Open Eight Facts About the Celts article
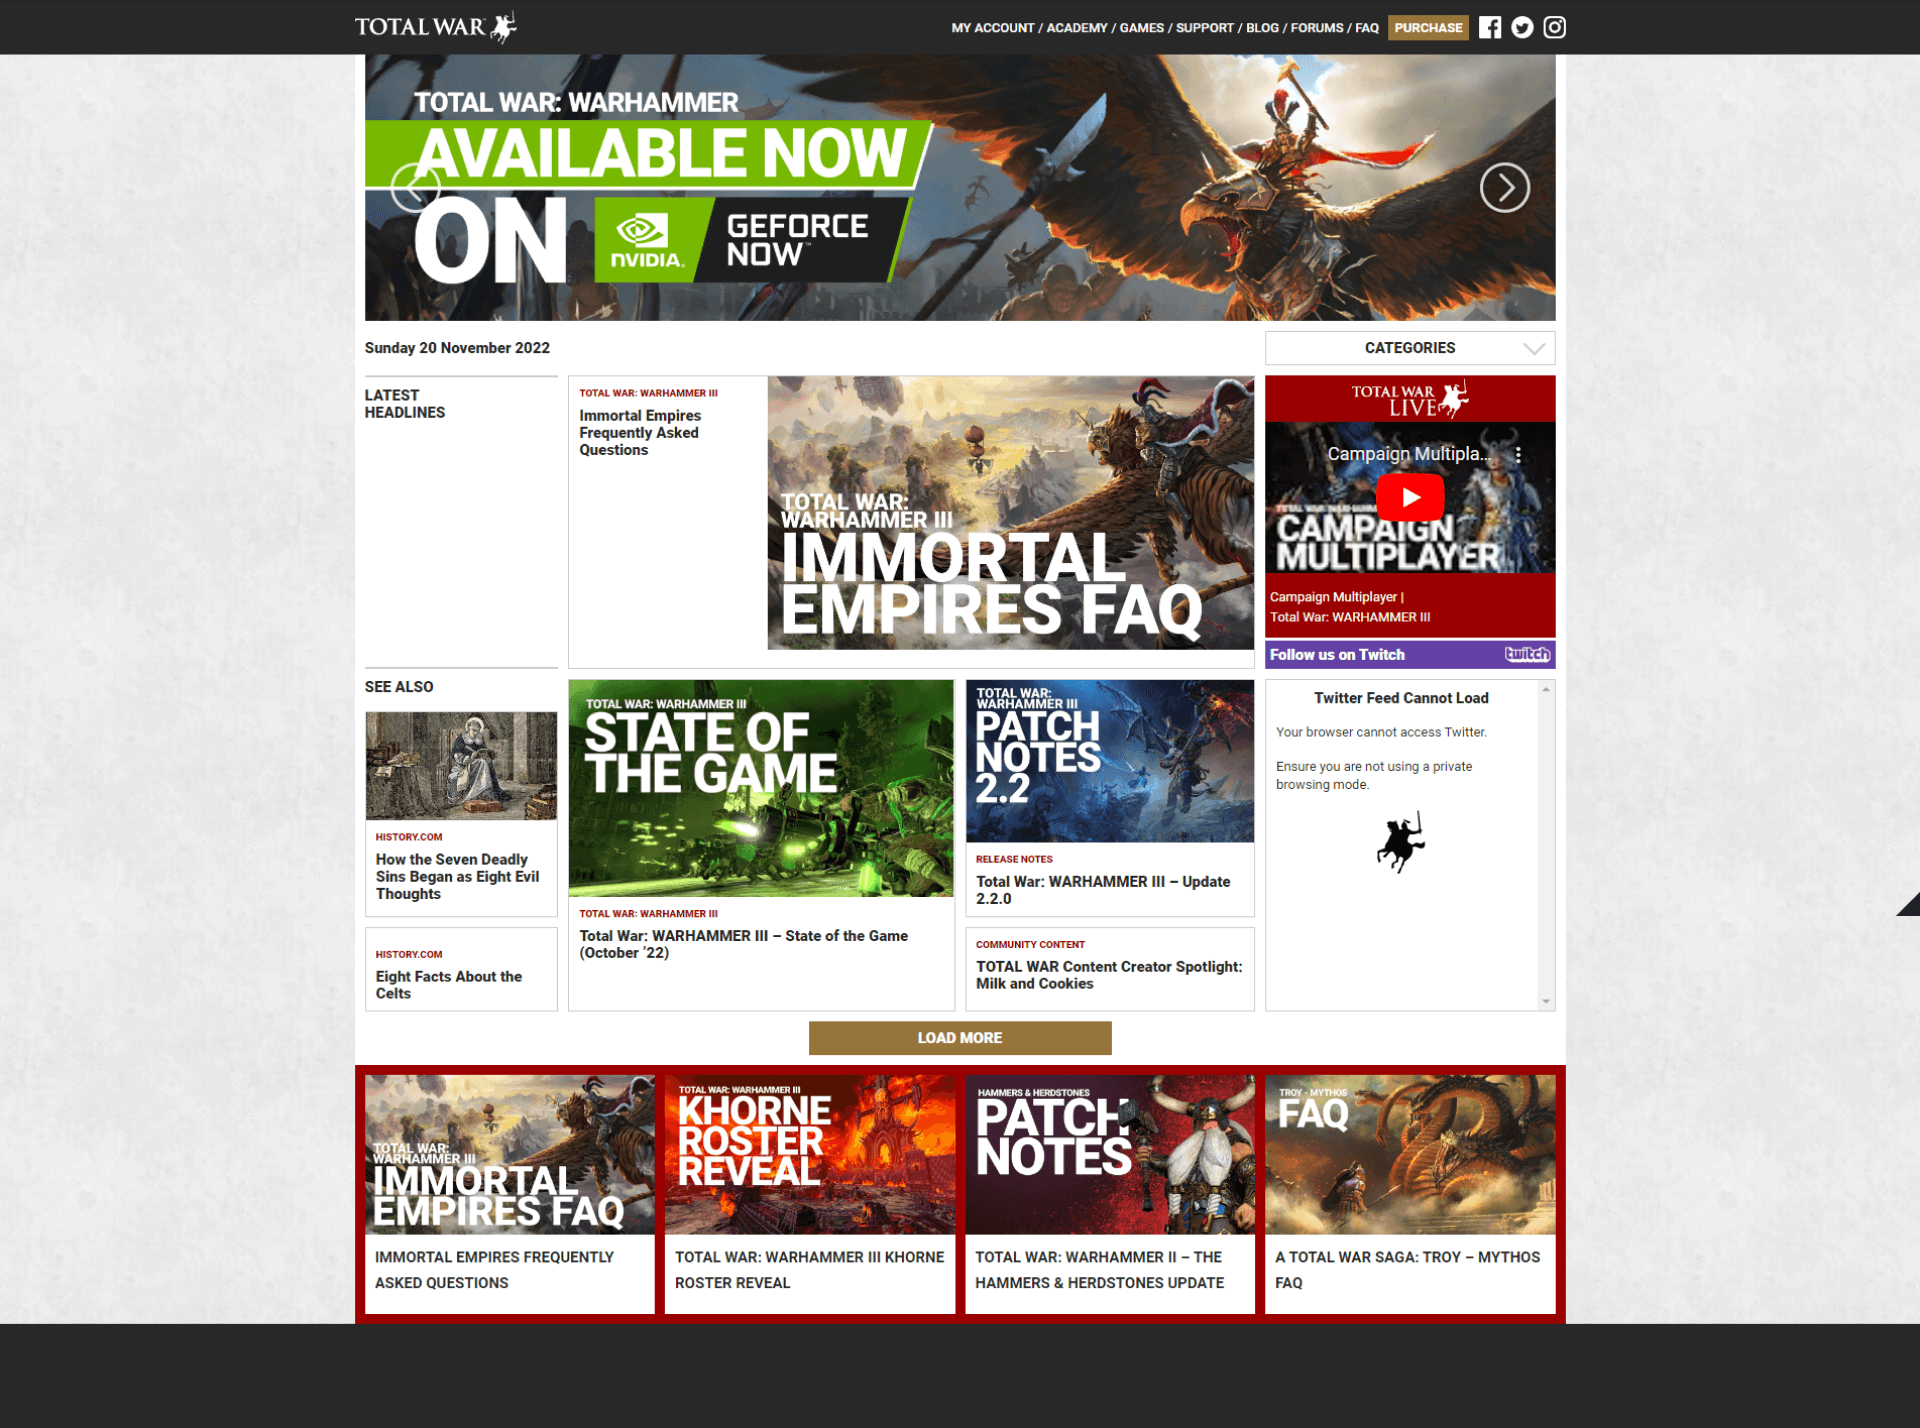Viewport: 1920px width, 1428px height. coord(449,984)
